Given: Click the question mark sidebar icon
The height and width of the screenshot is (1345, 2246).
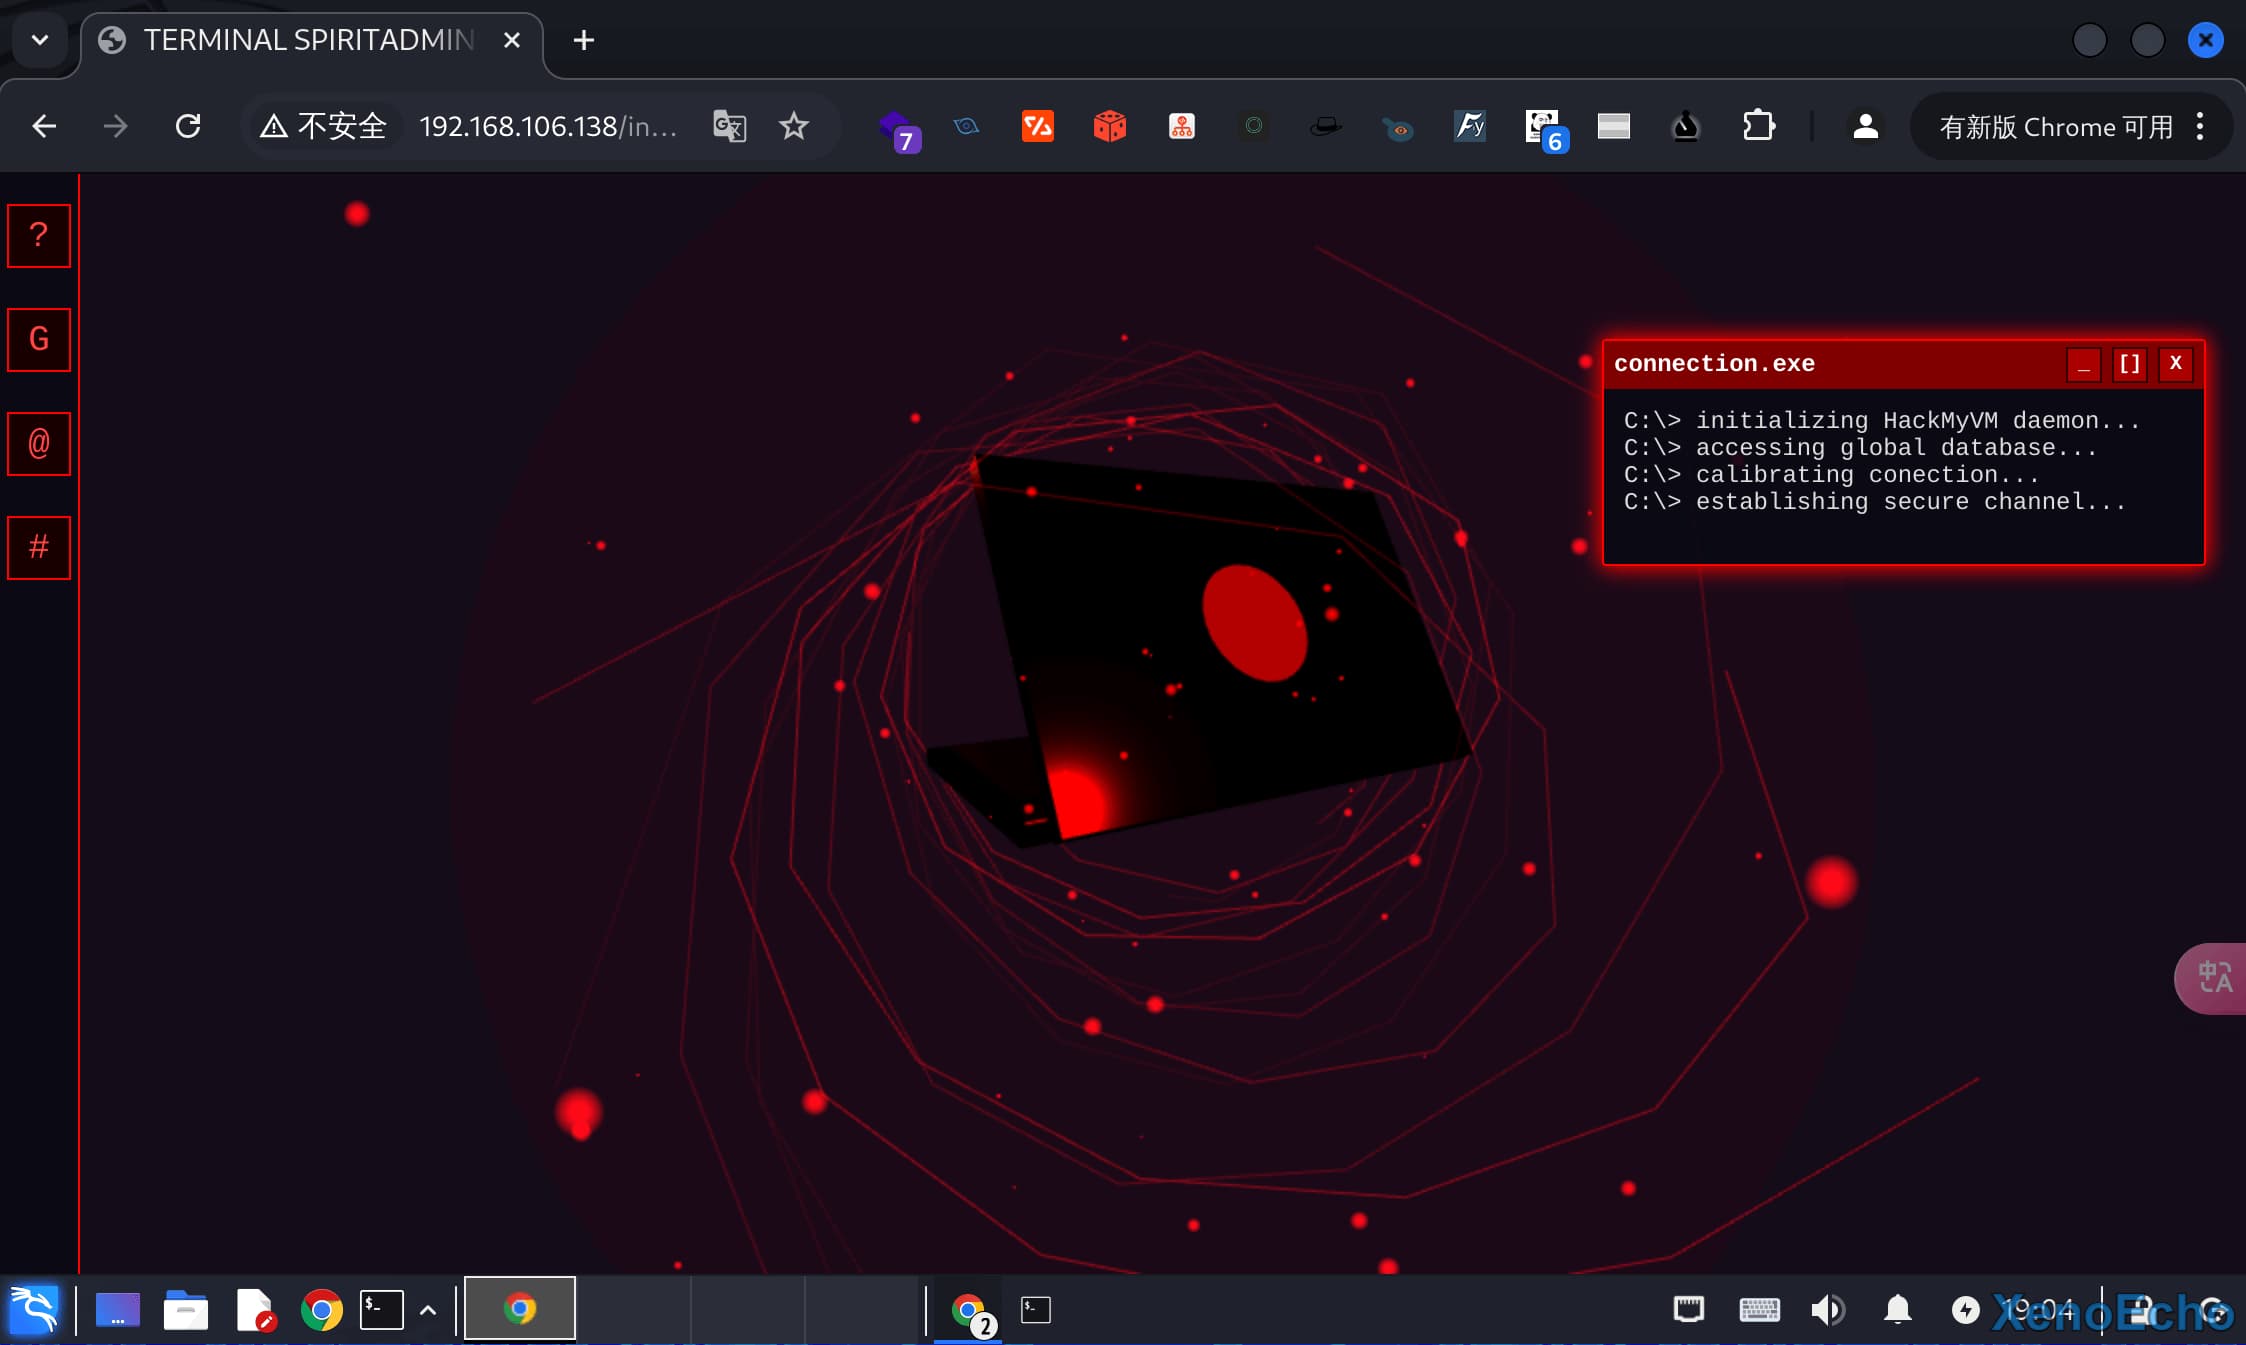Looking at the screenshot, I should pos(39,236).
